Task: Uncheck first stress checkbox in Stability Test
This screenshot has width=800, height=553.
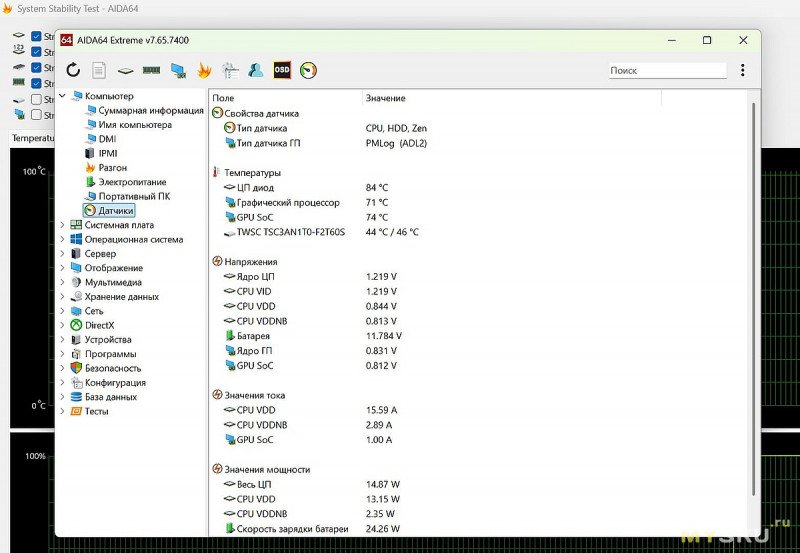Action: click(x=36, y=36)
